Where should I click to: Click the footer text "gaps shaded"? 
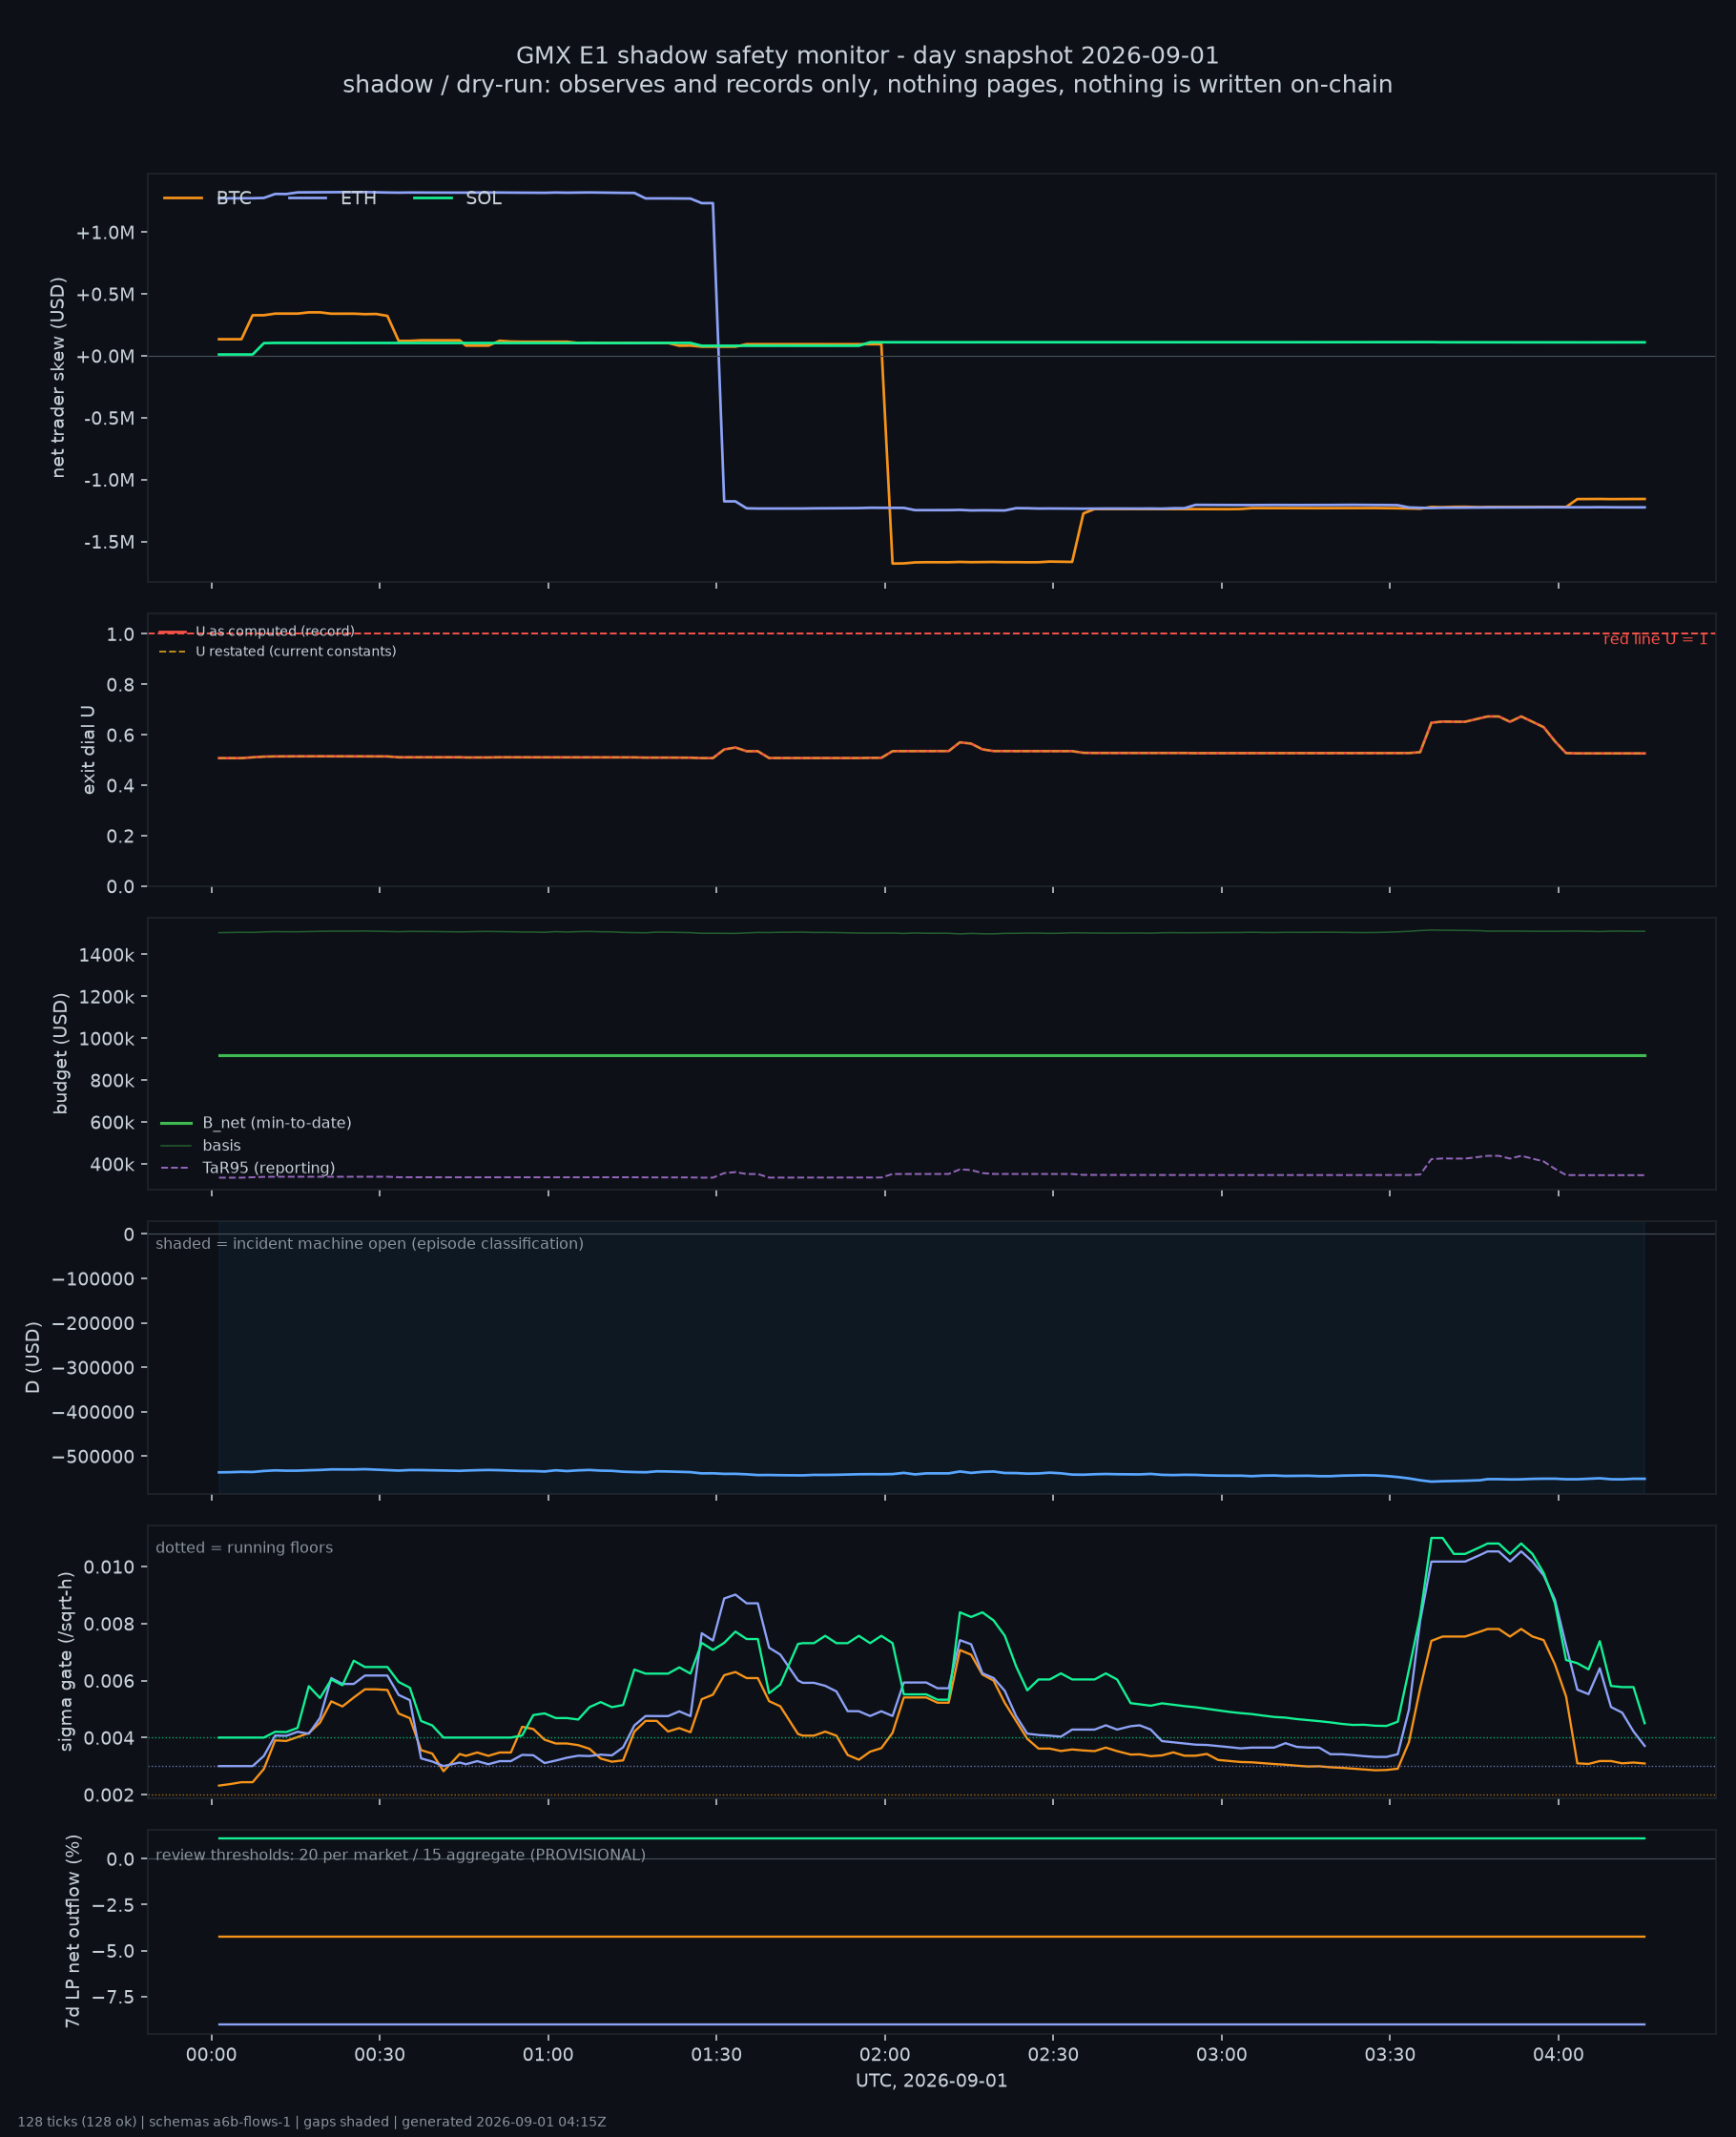point(346,2122)
